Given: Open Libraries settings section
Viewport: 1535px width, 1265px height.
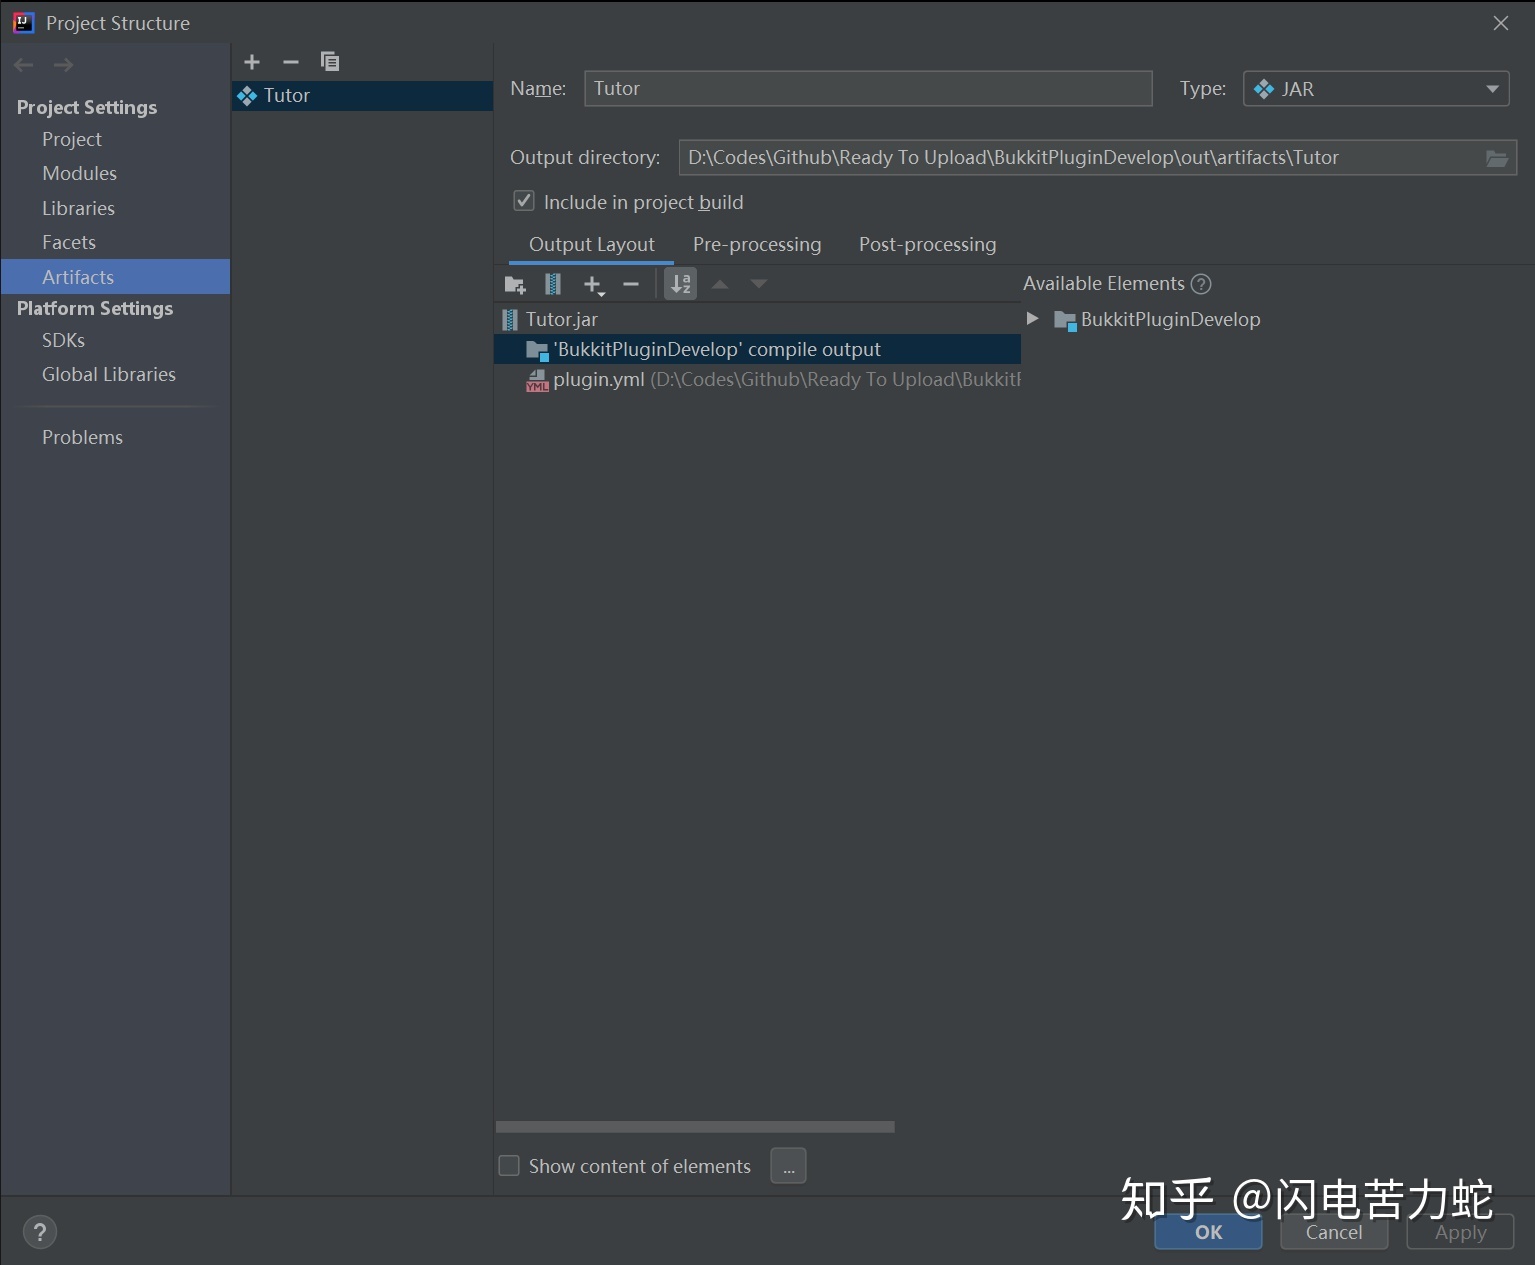Looking at the screenshot, I should tap(78, 209).
